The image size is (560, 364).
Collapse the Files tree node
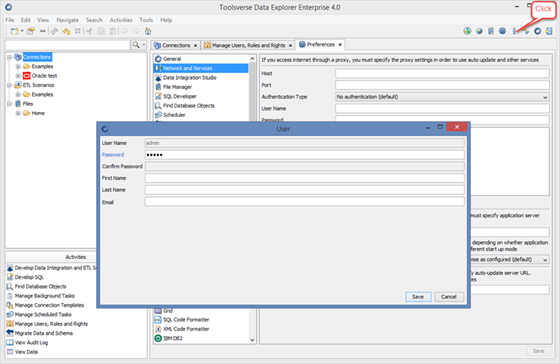[10, 104]
